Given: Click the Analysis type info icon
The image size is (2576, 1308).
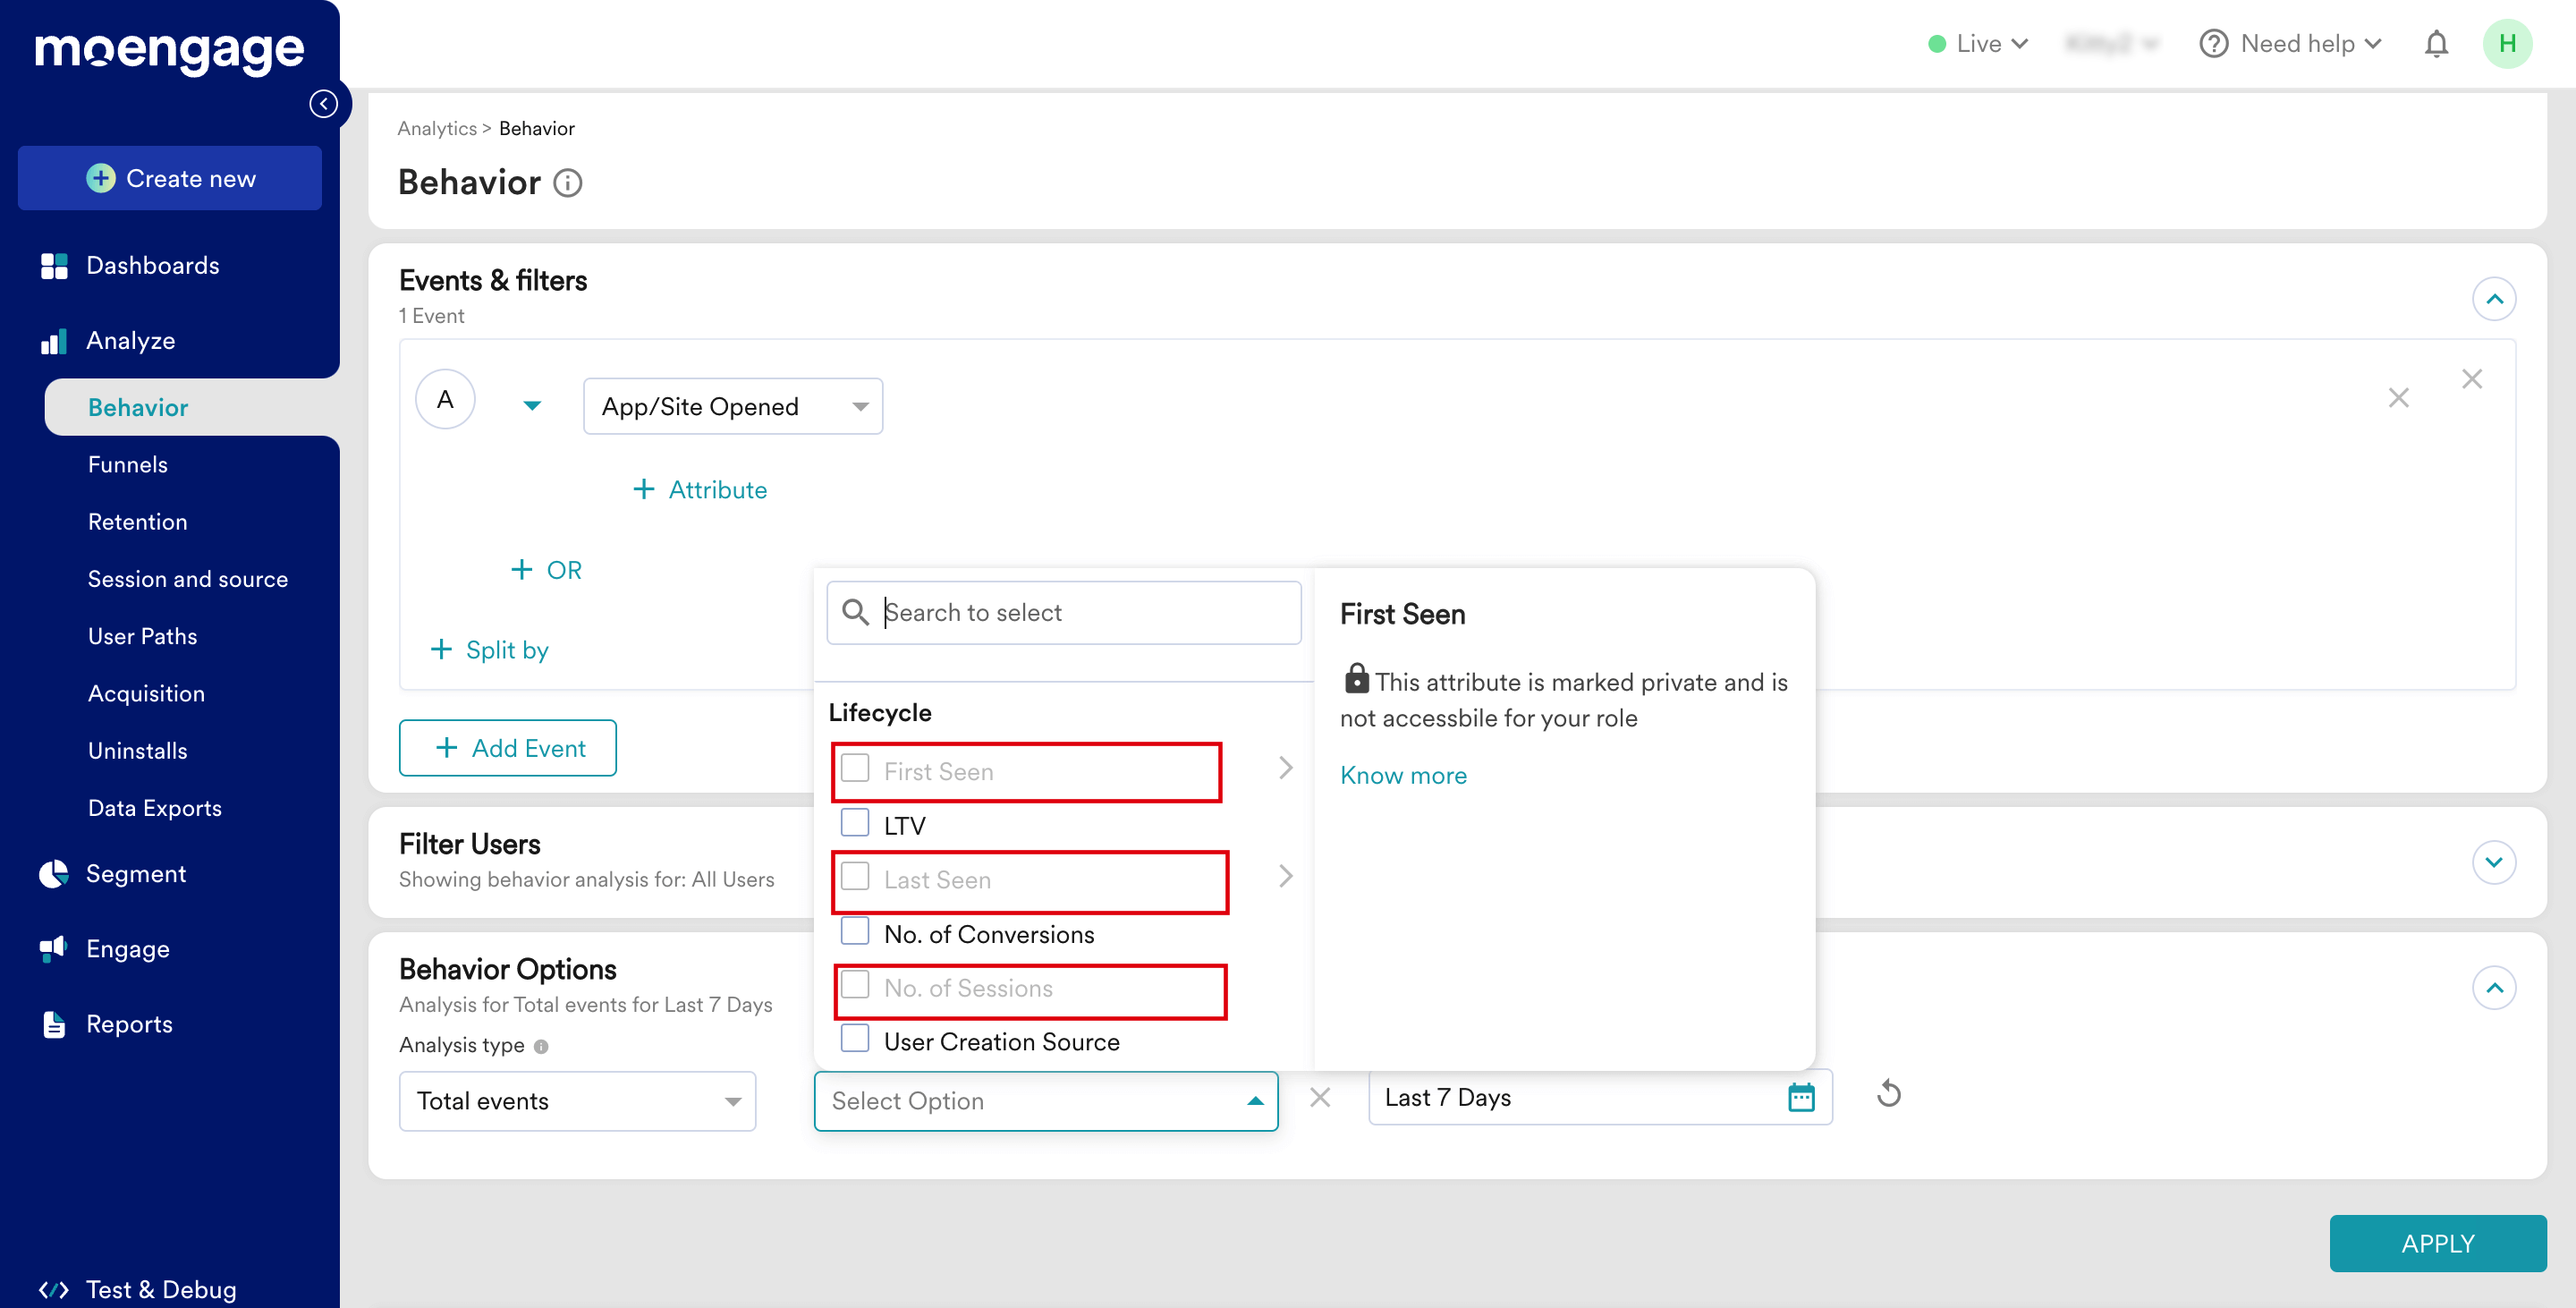Looking at the screenshot, I should pyautogui.click(x=541, y=1046).
